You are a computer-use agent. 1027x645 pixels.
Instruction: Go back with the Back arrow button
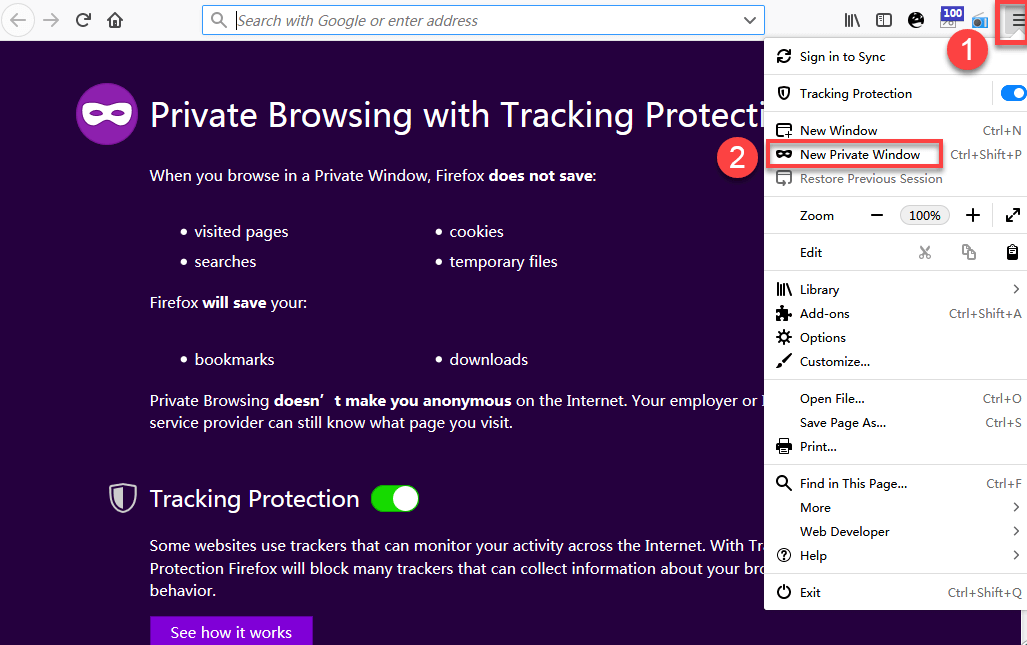coord(18,20)
